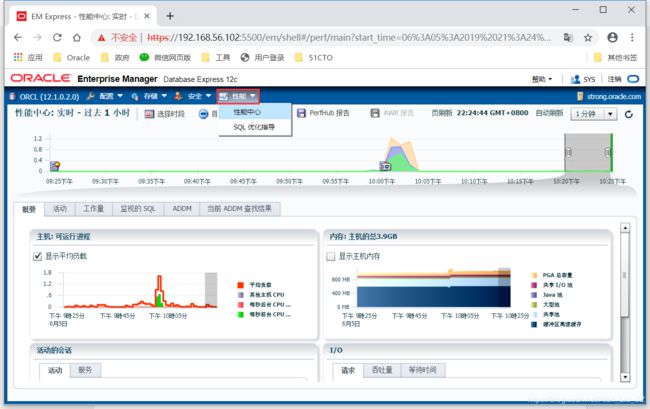Viewport: 650px width, 409px height.
Task: Switch to the 监视的 SQL tab
Action: coord(138,208)
